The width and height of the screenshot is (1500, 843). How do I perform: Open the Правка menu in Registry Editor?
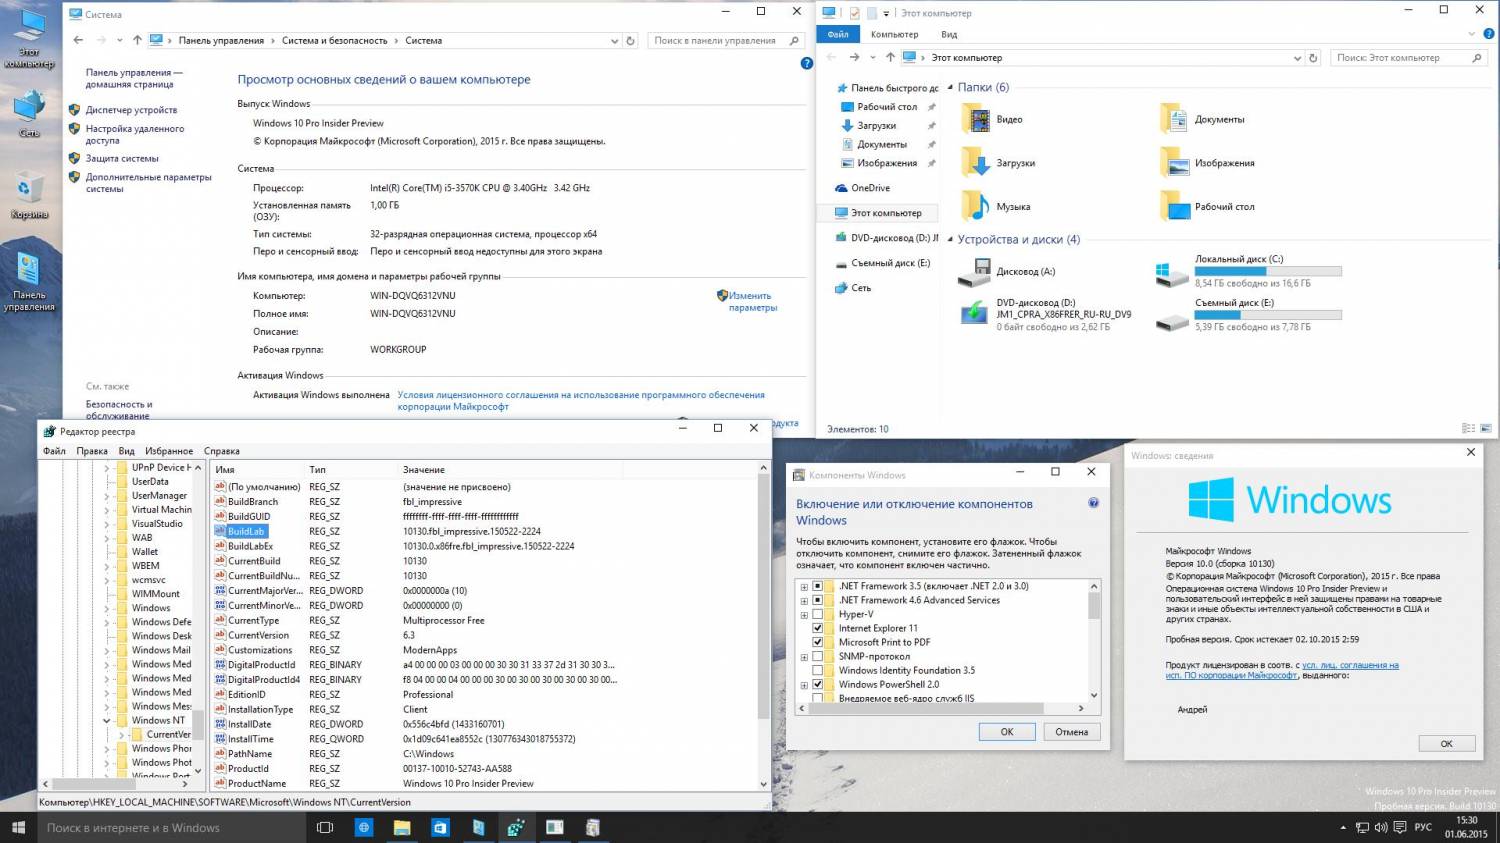click(x=92, y=451)
